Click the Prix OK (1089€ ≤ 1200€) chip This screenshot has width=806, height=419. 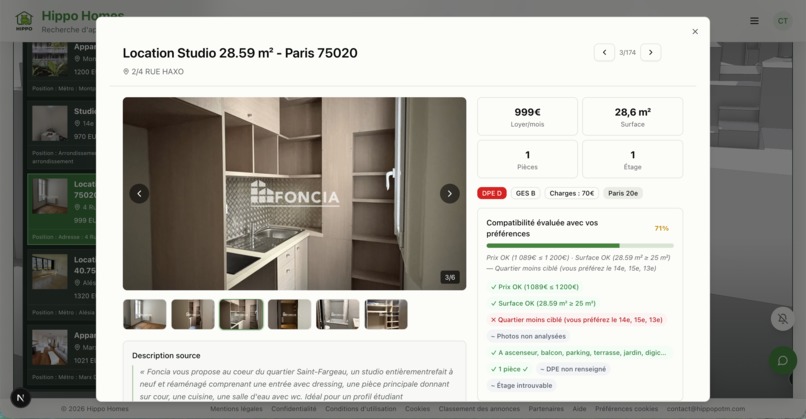pos(535,287)
